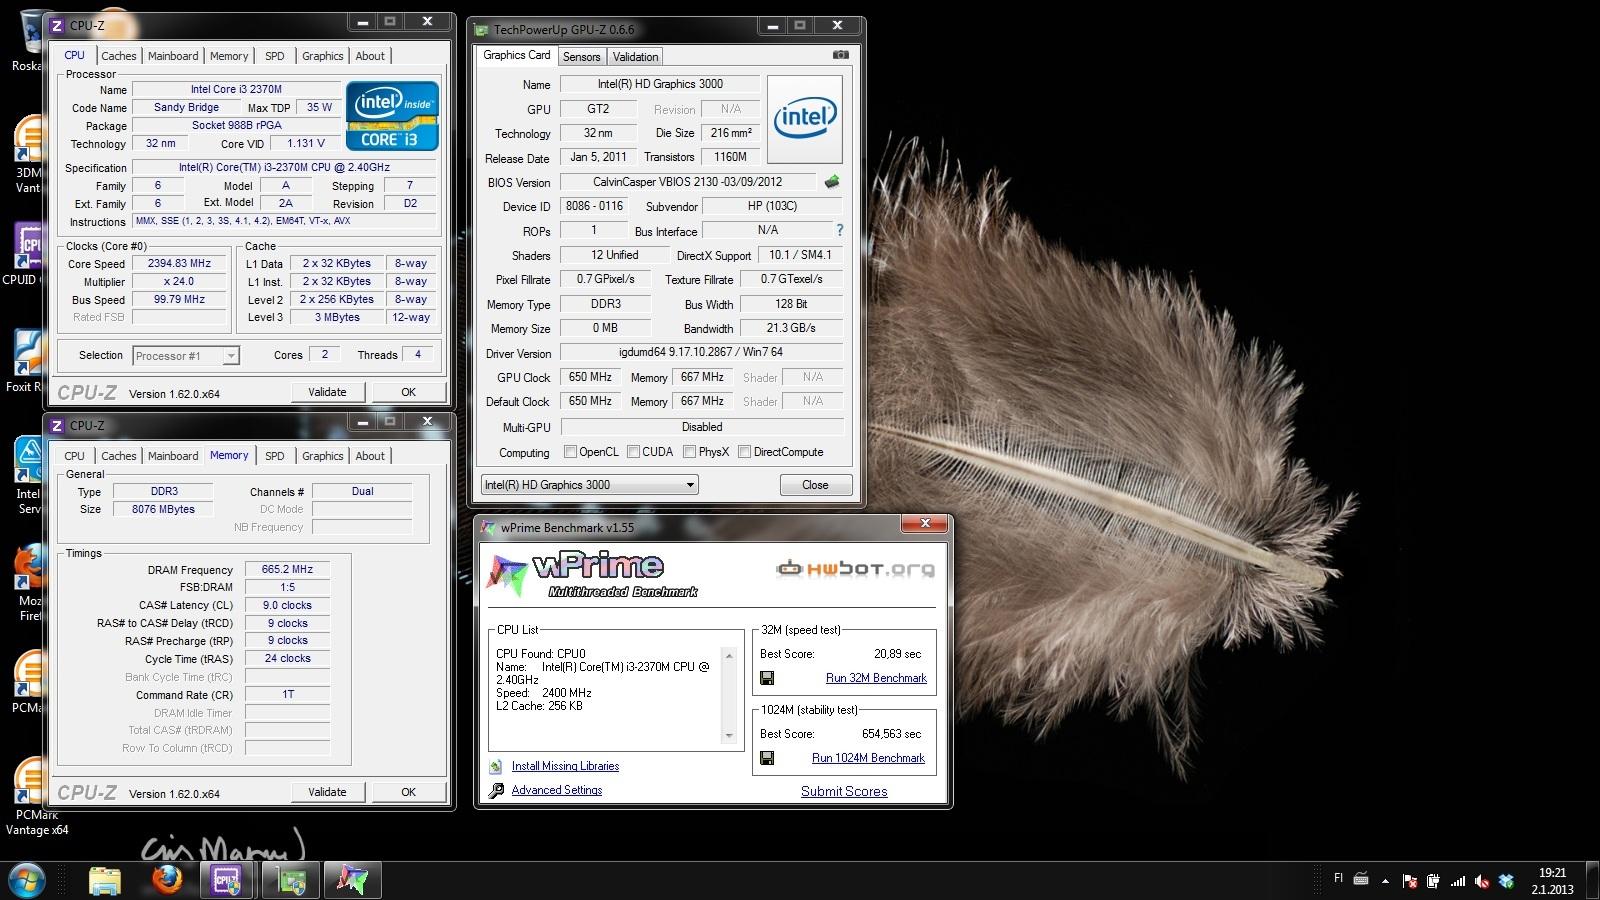The image size is (1600, 900).
Task: Click the Install Missing Libraries link
Action: (565, 766)
